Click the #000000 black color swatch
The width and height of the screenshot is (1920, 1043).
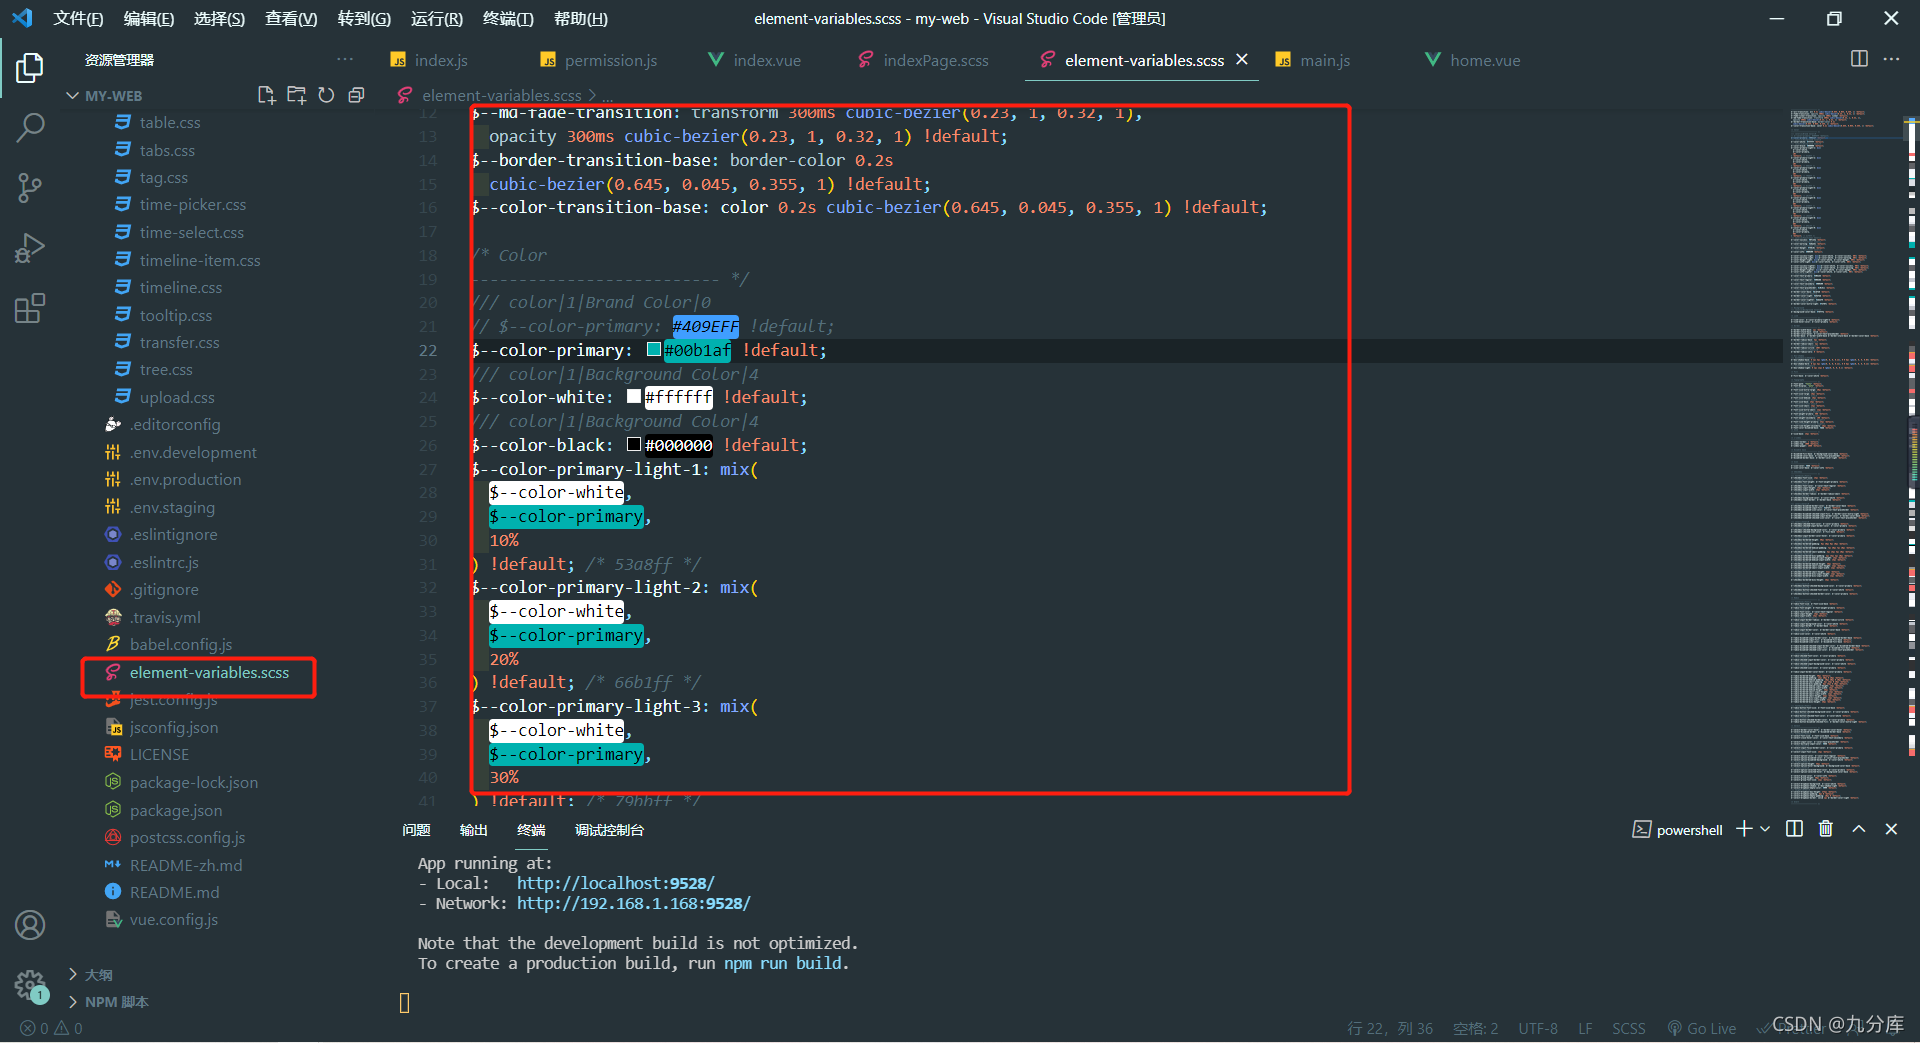[634, 444]
